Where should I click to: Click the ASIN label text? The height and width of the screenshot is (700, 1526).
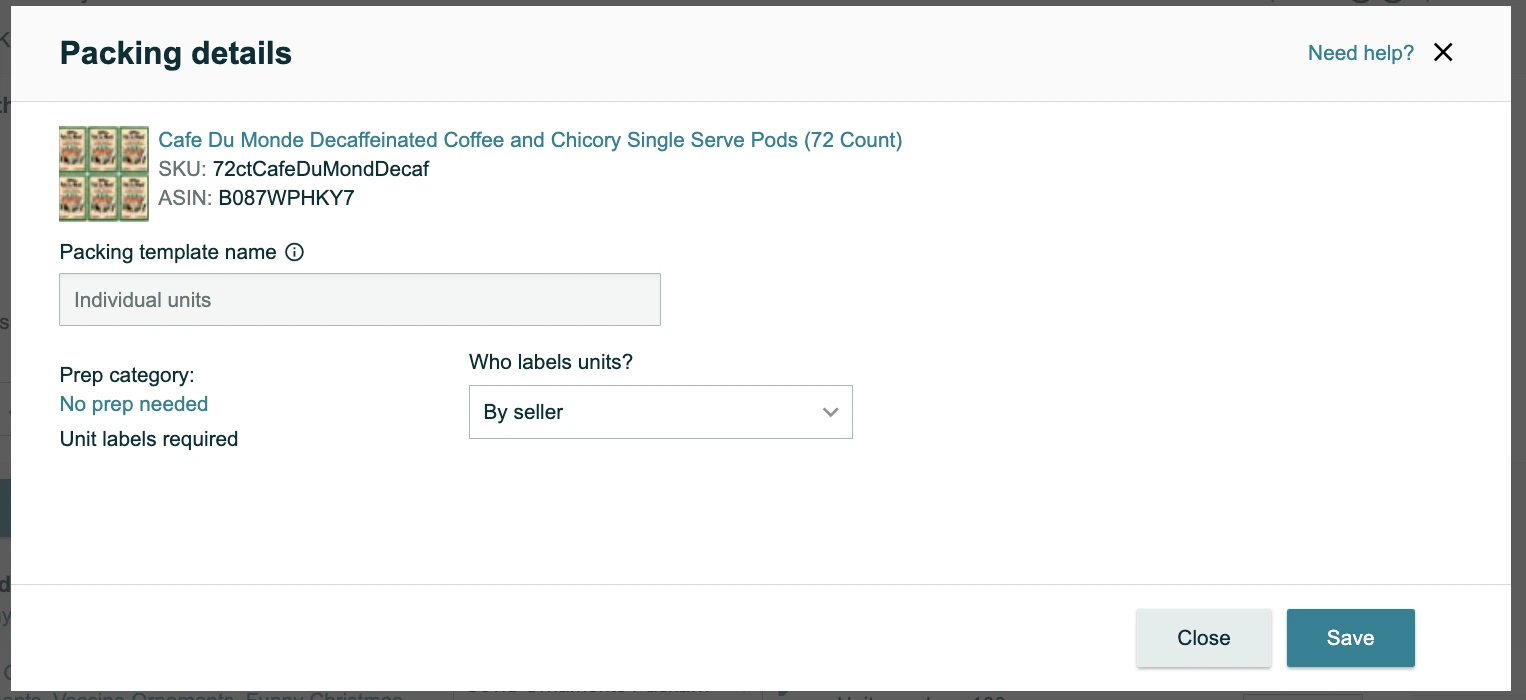(x=185, y=198)
